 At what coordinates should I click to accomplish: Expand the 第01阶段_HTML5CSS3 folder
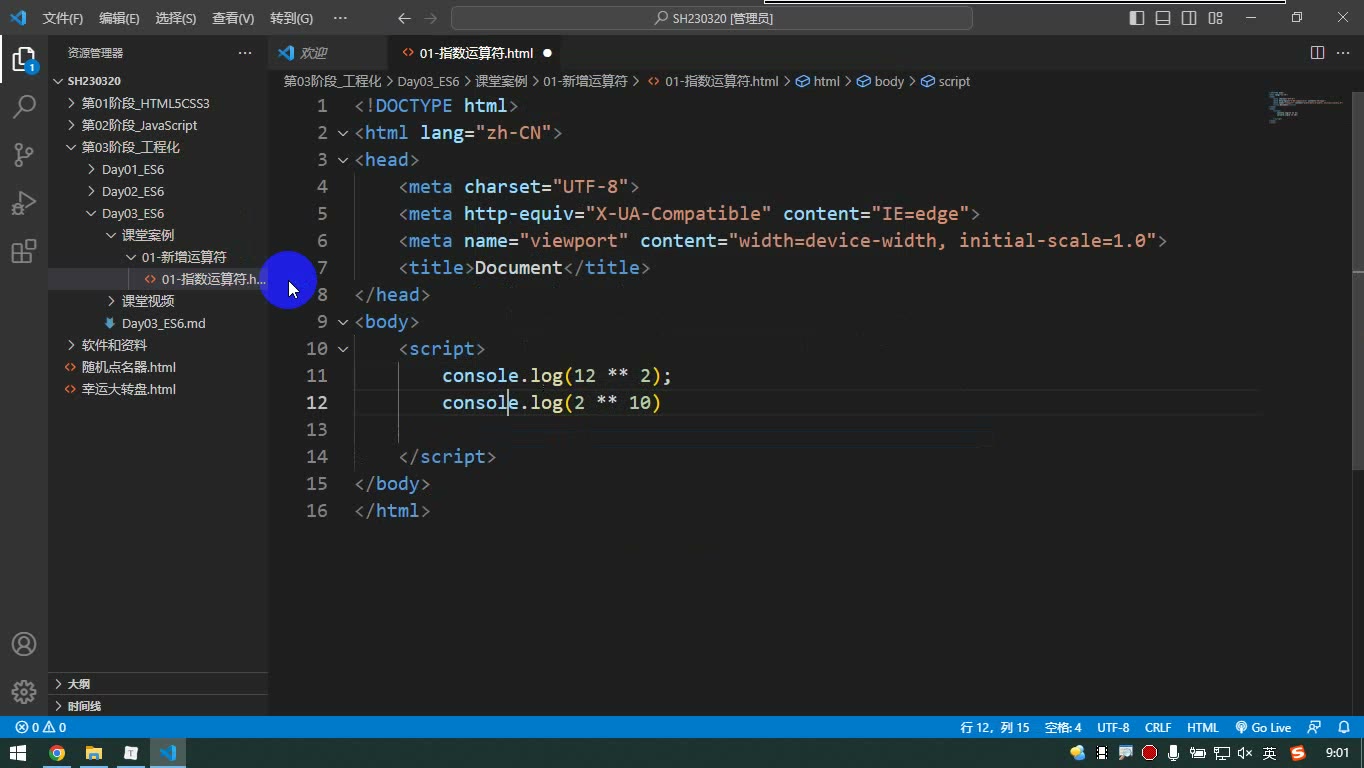145,103
